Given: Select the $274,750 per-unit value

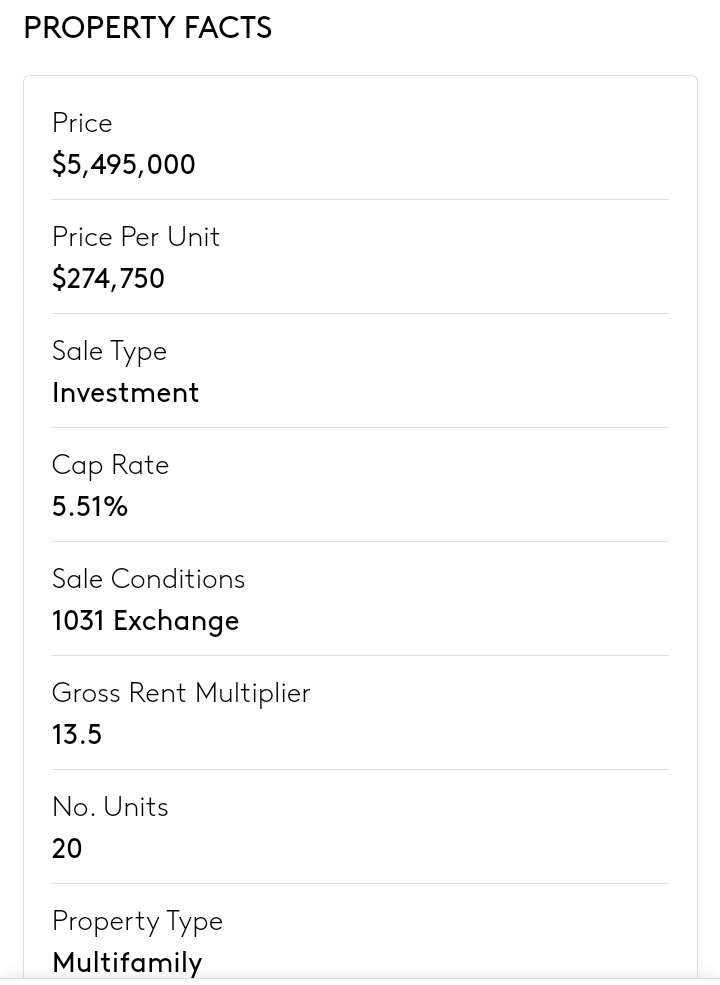Looking at the screenshot, I should click(x=108, y=279).
